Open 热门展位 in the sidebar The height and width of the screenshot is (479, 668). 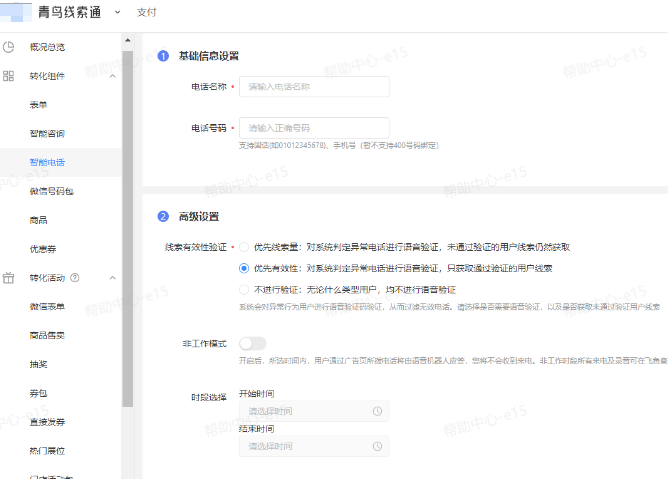47,451
